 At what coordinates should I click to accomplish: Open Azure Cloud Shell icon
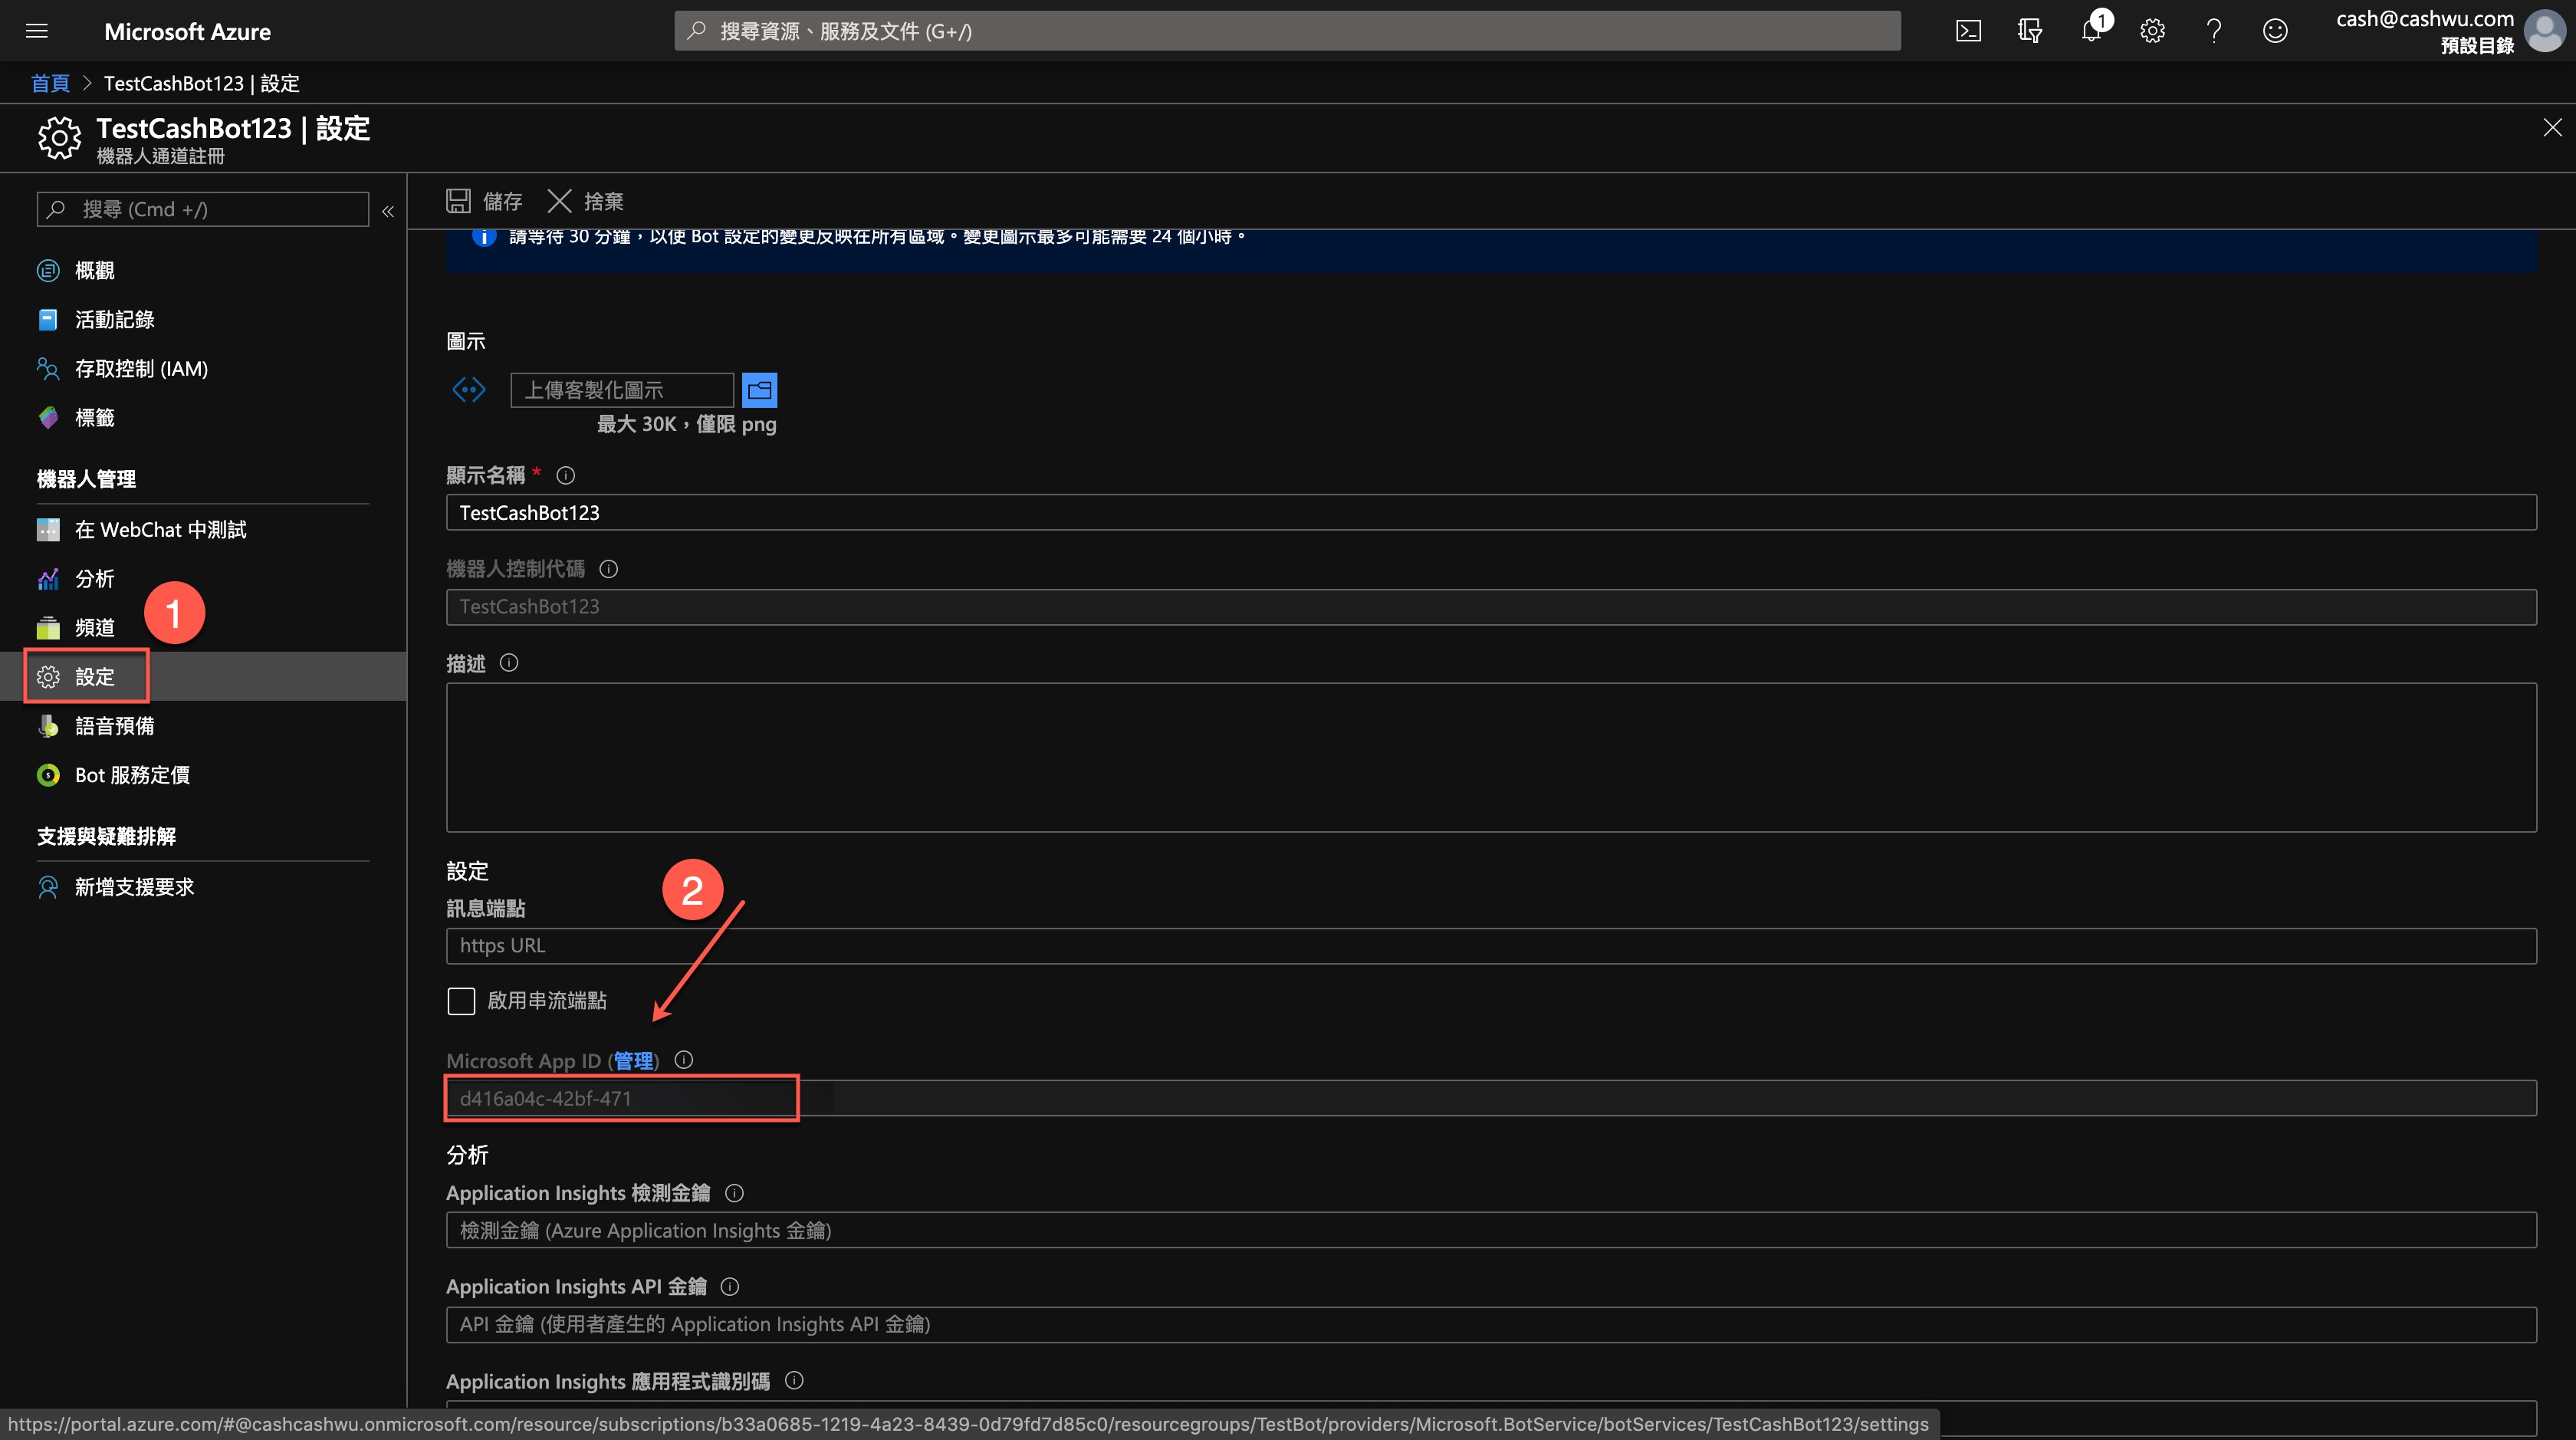(x=1967, y=31)
